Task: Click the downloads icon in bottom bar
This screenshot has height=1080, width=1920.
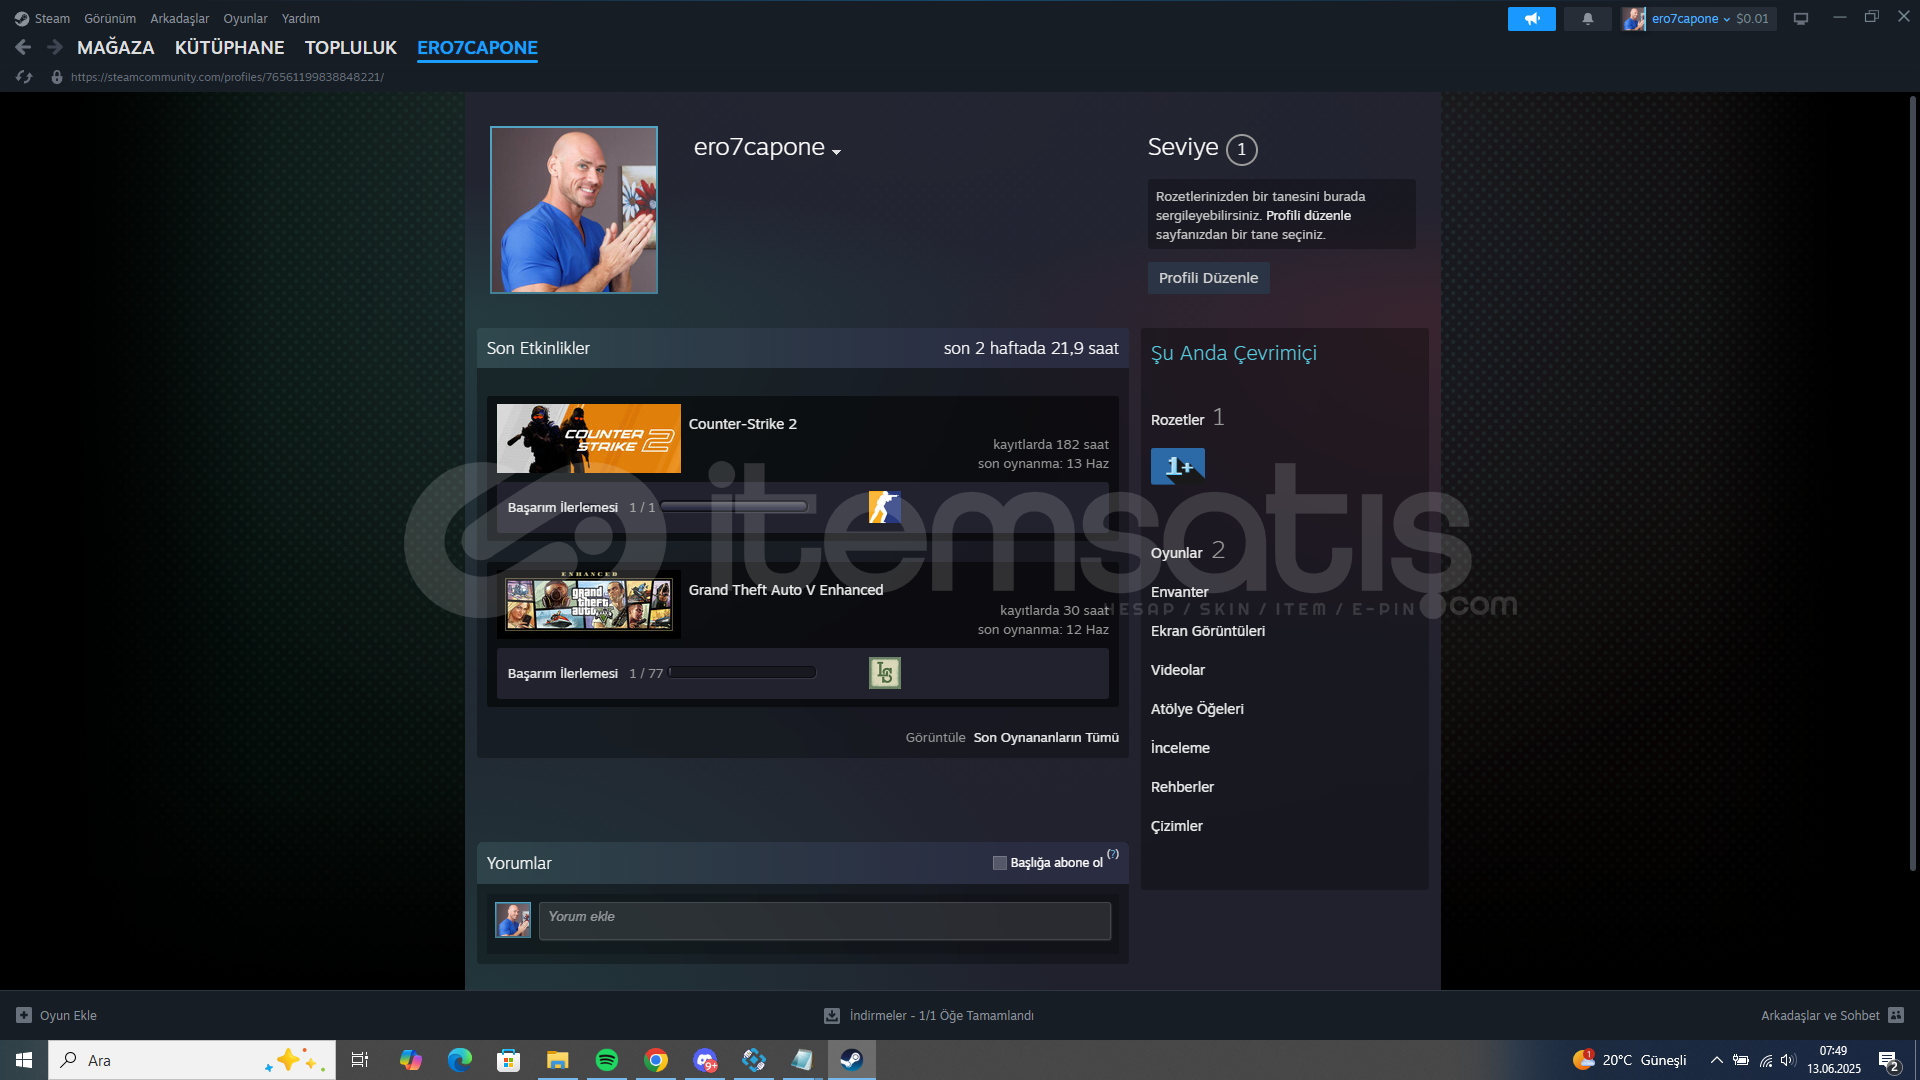Action: pos(831,1015)
